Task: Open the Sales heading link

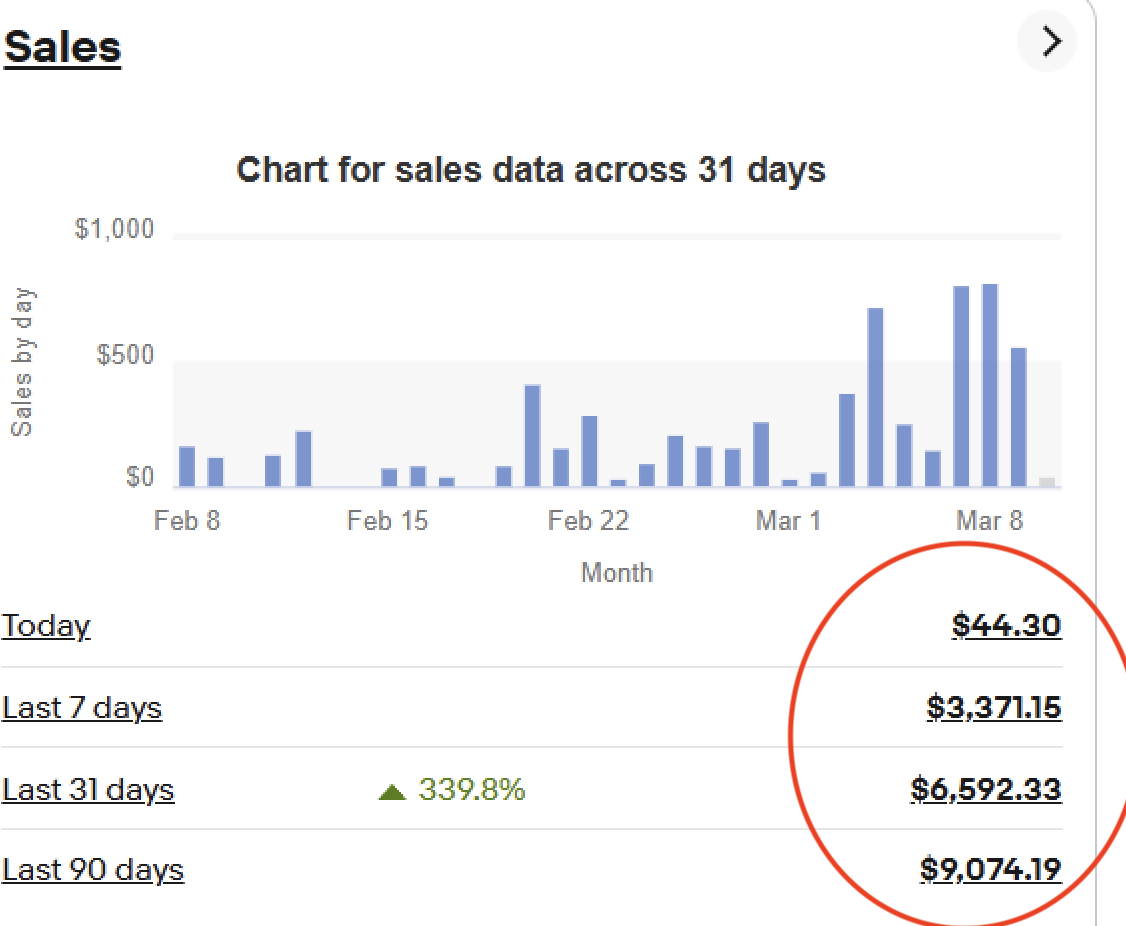Action: coord(62,47)
